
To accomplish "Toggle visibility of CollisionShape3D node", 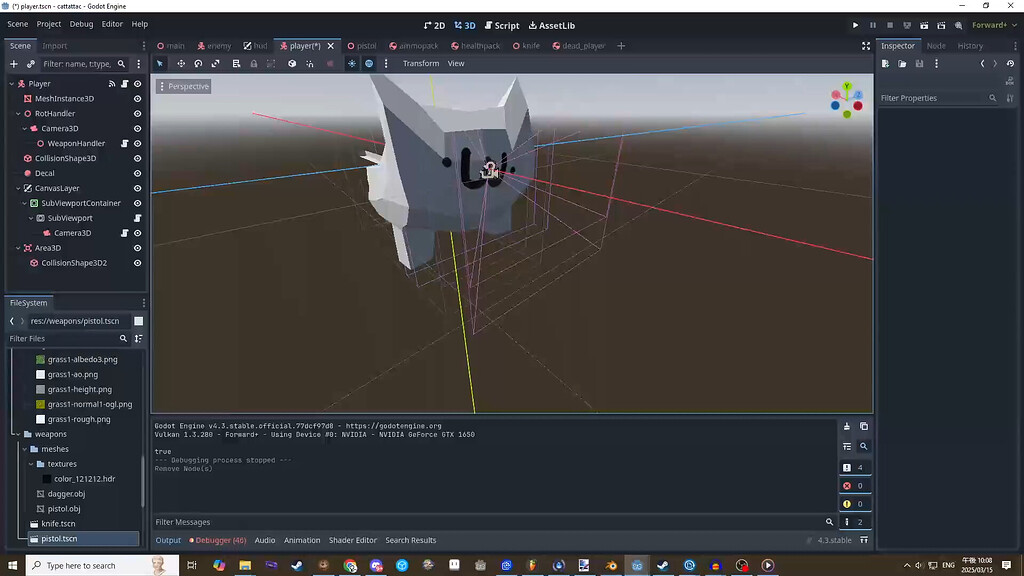I will click(138, 158).
